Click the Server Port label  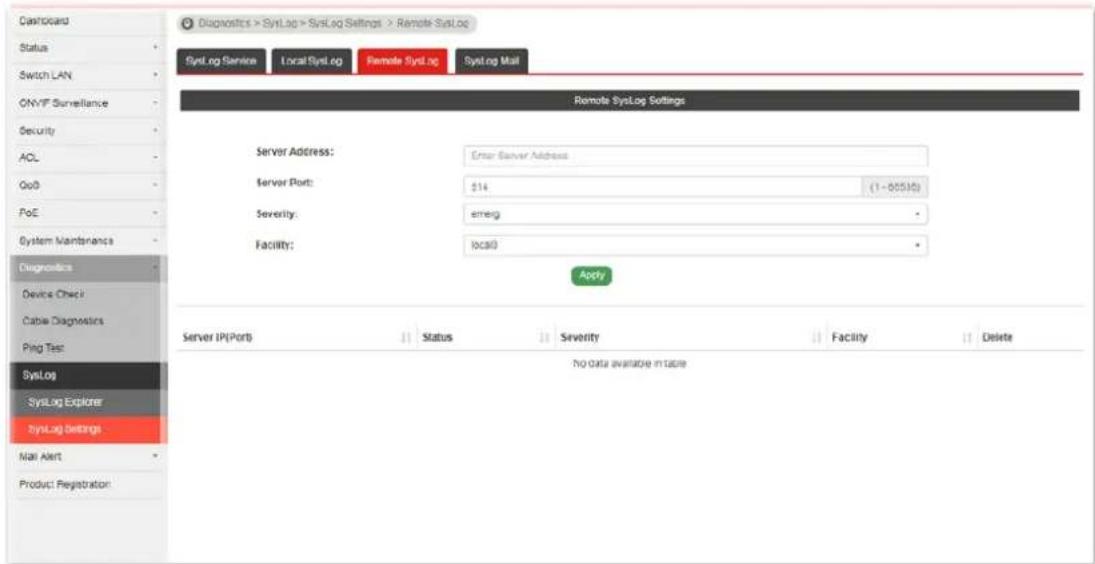click(286, 184)
